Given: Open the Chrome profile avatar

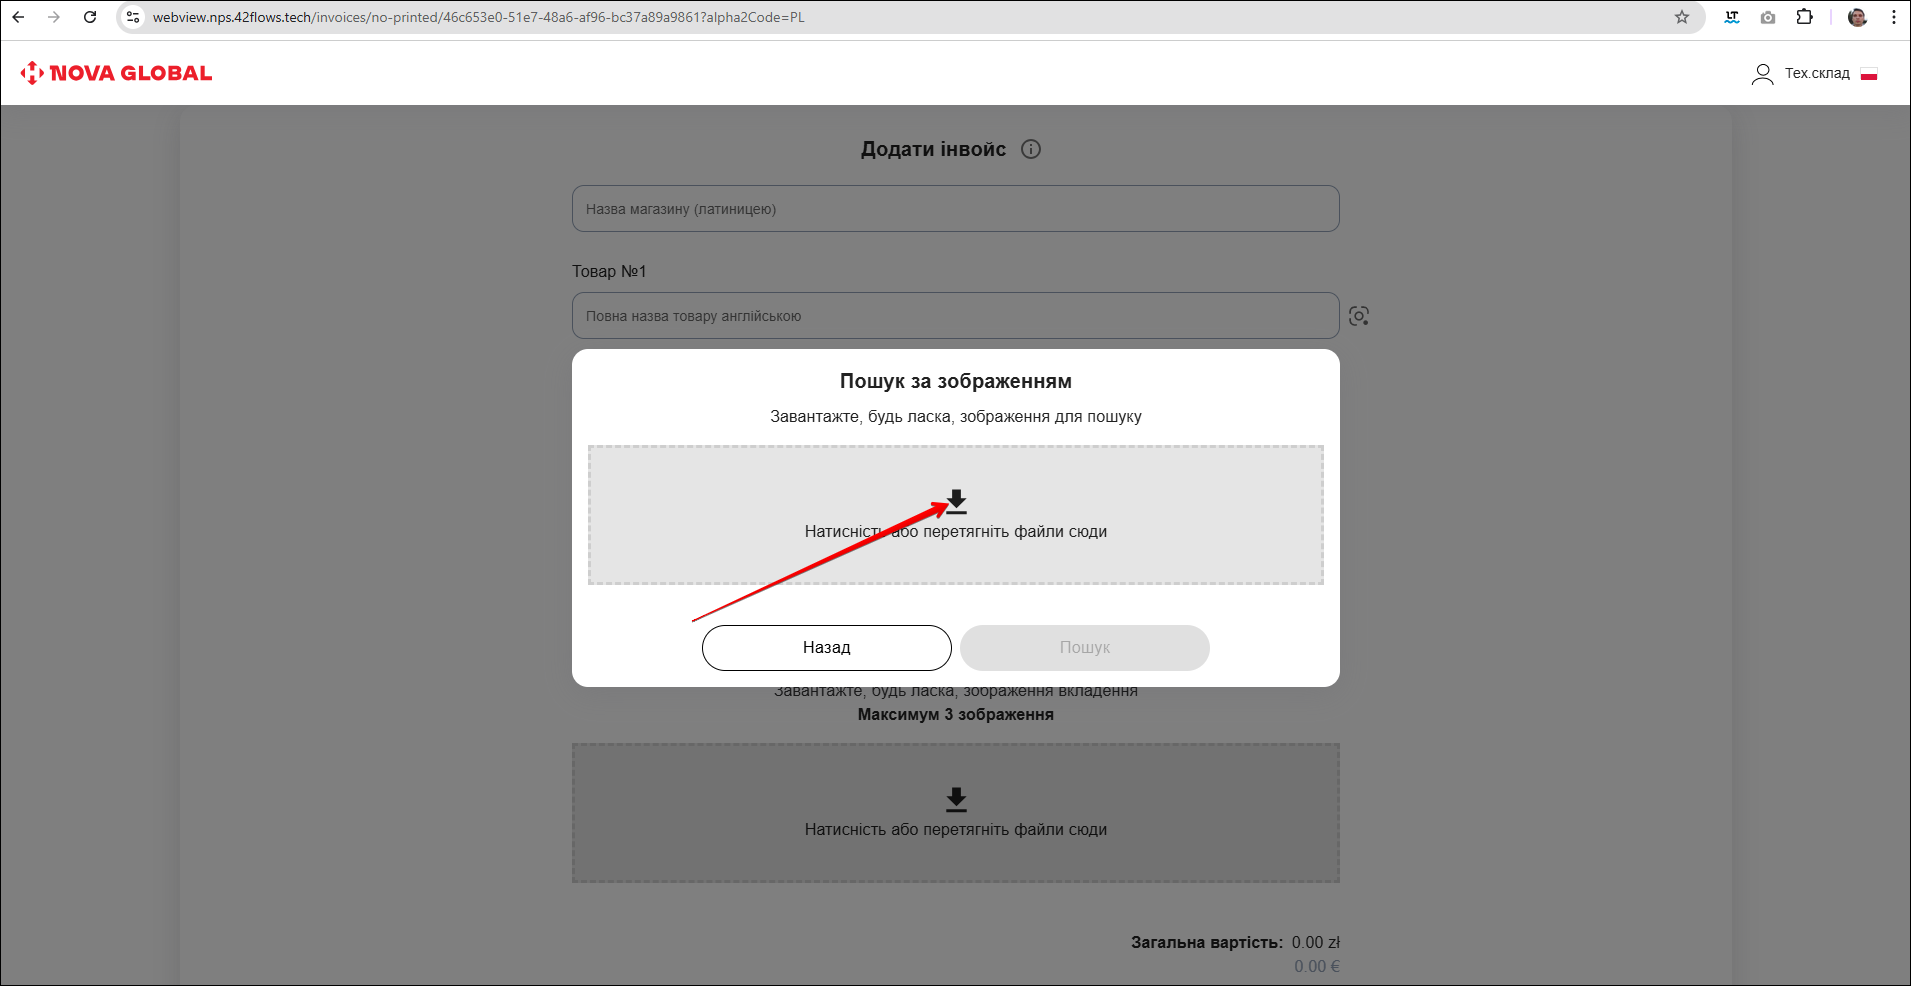Looking at the screenshot, I should point(1857,17).
